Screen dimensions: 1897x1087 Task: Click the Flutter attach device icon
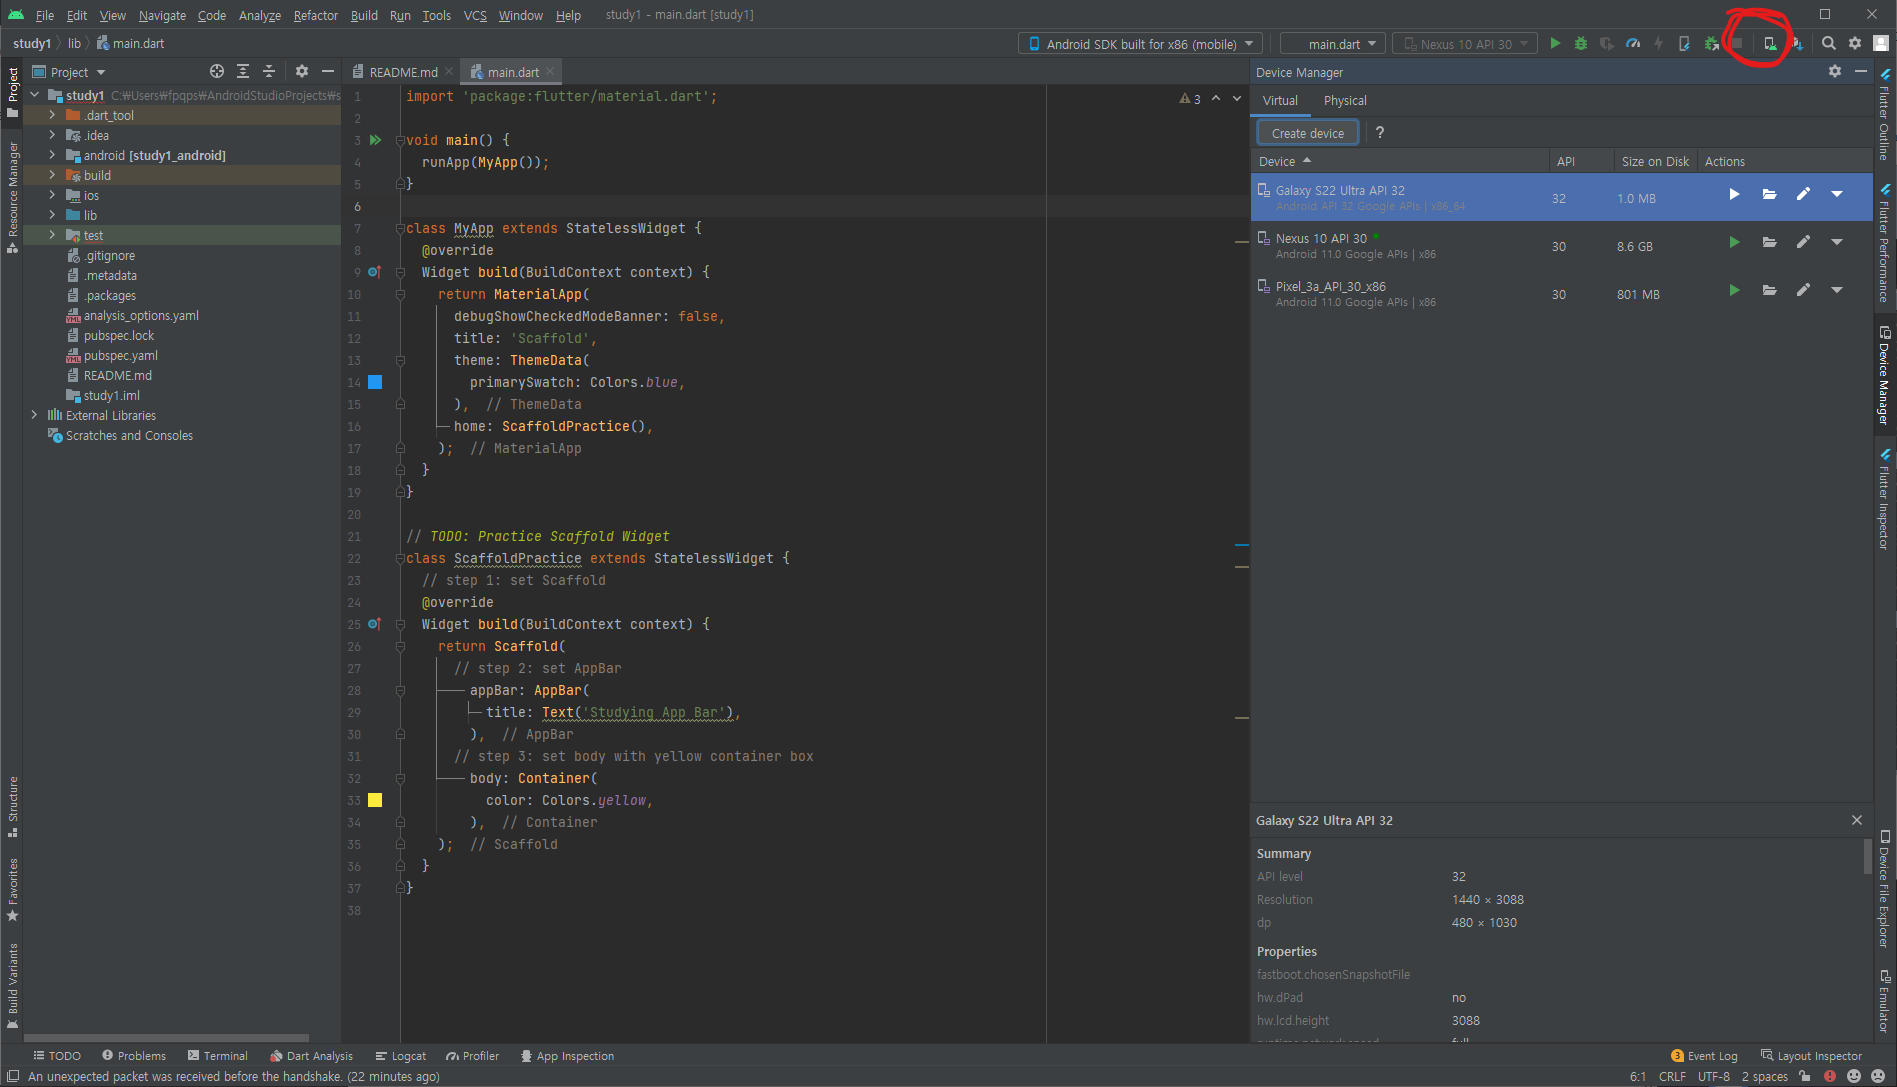coord(1685,43)
